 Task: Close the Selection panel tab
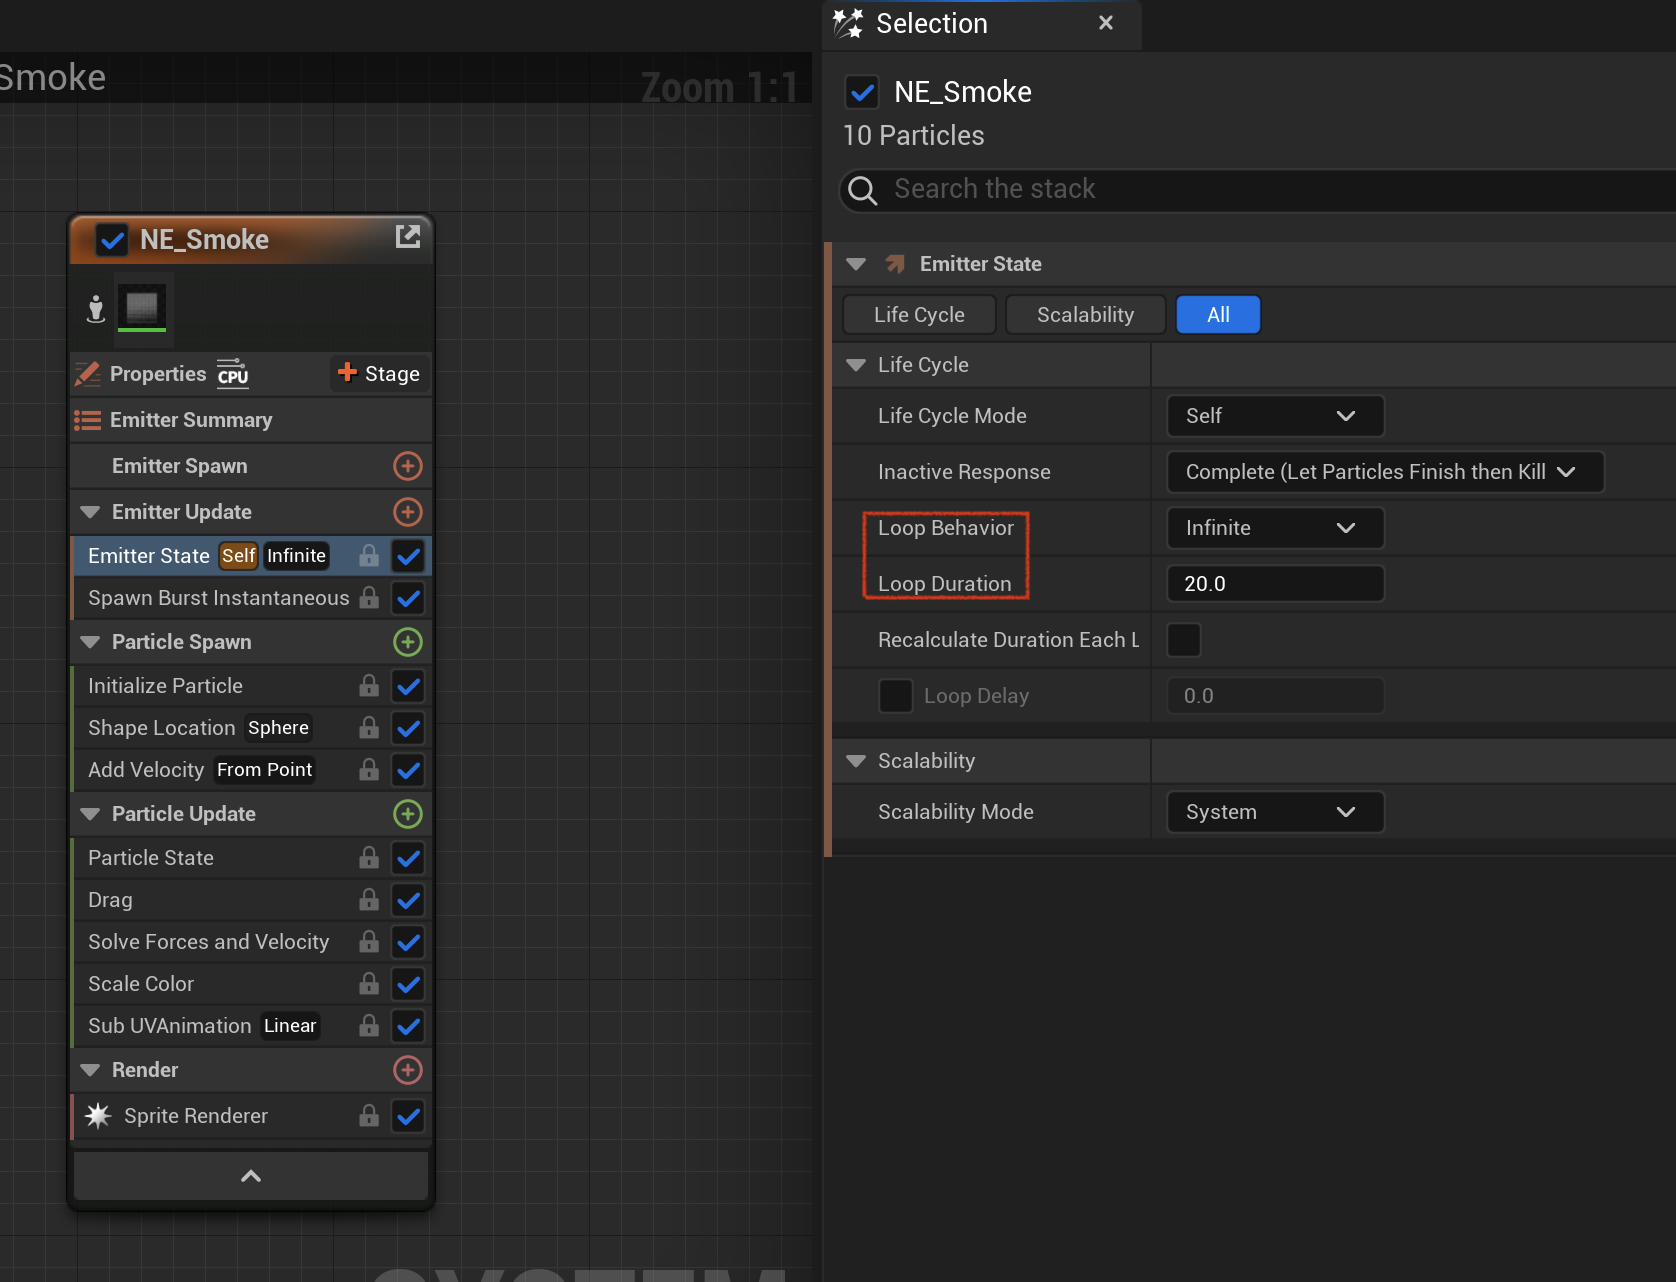(1105, 23)
